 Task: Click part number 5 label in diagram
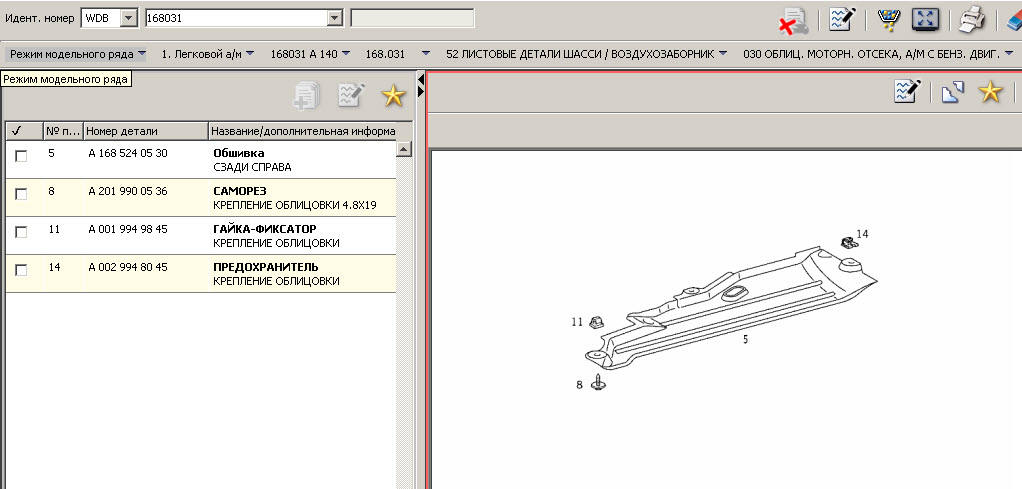pos(745,339)
